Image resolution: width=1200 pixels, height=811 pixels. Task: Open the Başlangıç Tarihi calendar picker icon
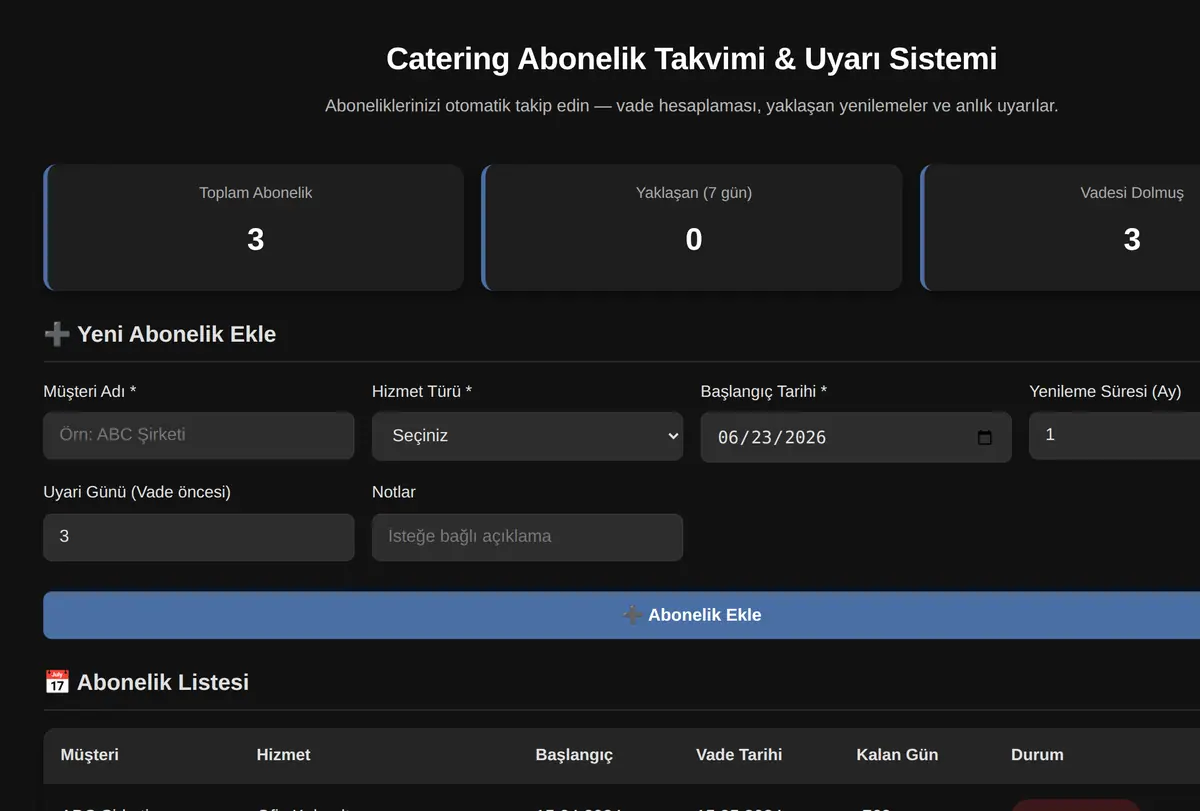pyautogui.click(x=984, y=438)
